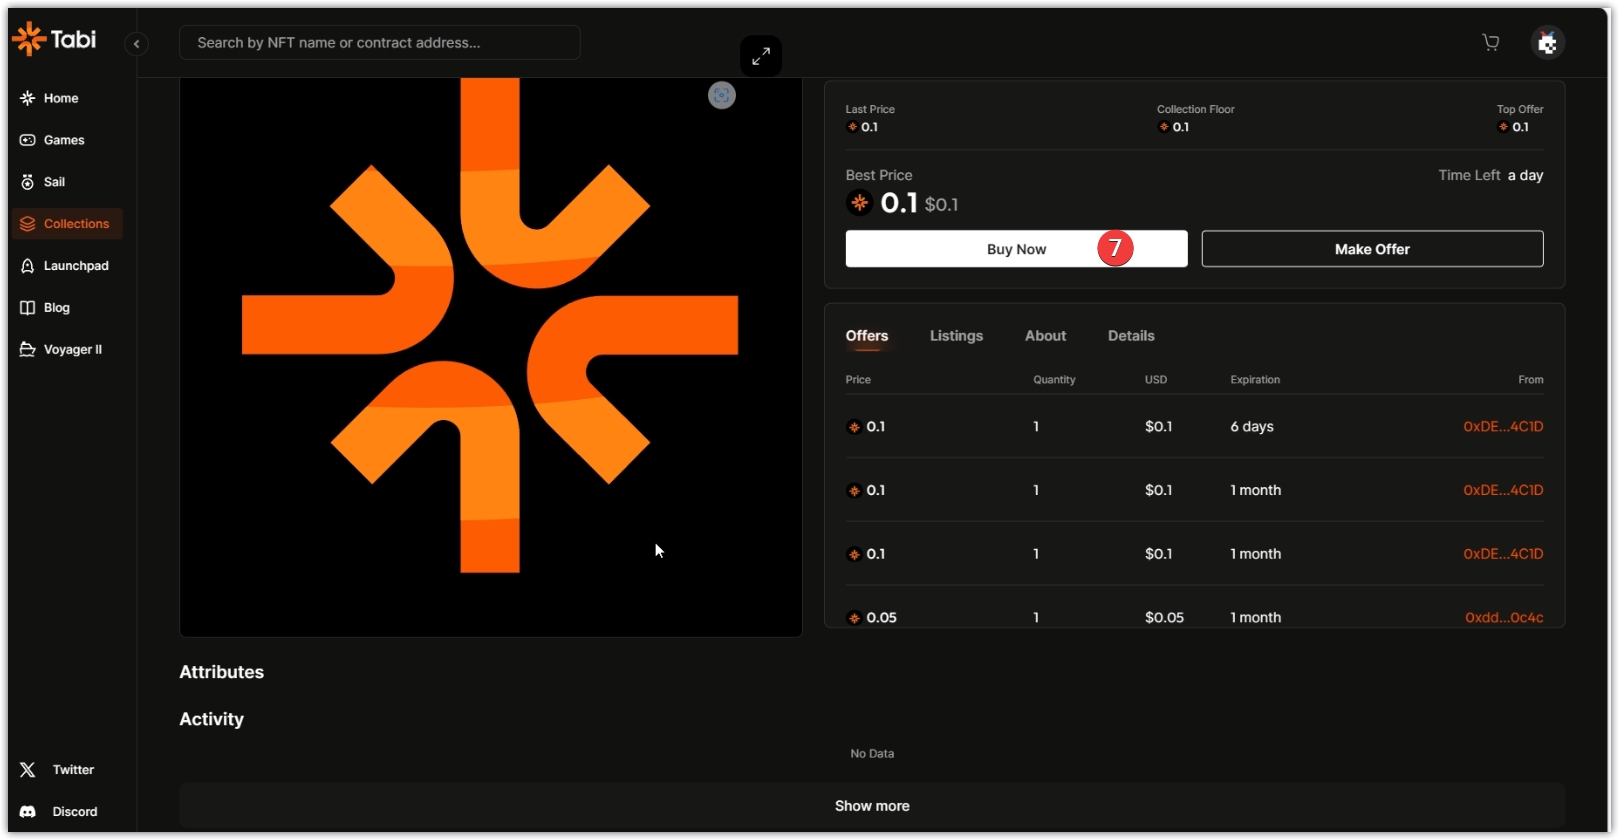Open the Launchpad page
This screenshot has width=1619, height=840.
75,266
